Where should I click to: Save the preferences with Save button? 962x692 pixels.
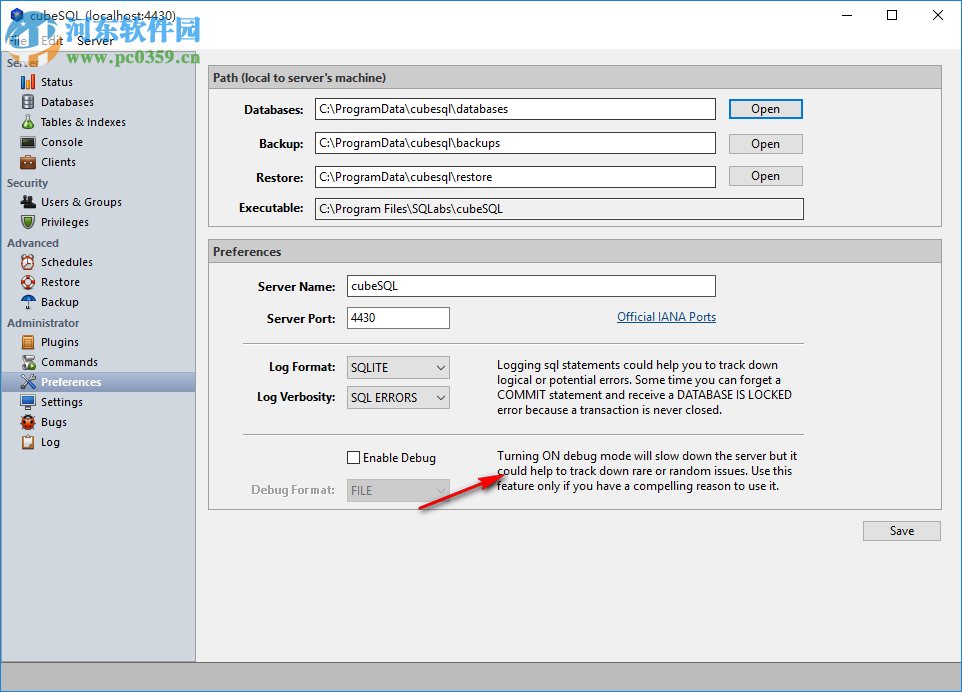coord(901,531)
